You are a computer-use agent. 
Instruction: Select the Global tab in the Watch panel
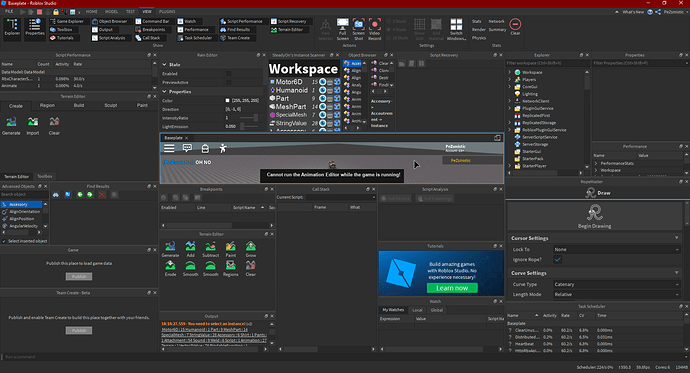click(x=437, y=310)
